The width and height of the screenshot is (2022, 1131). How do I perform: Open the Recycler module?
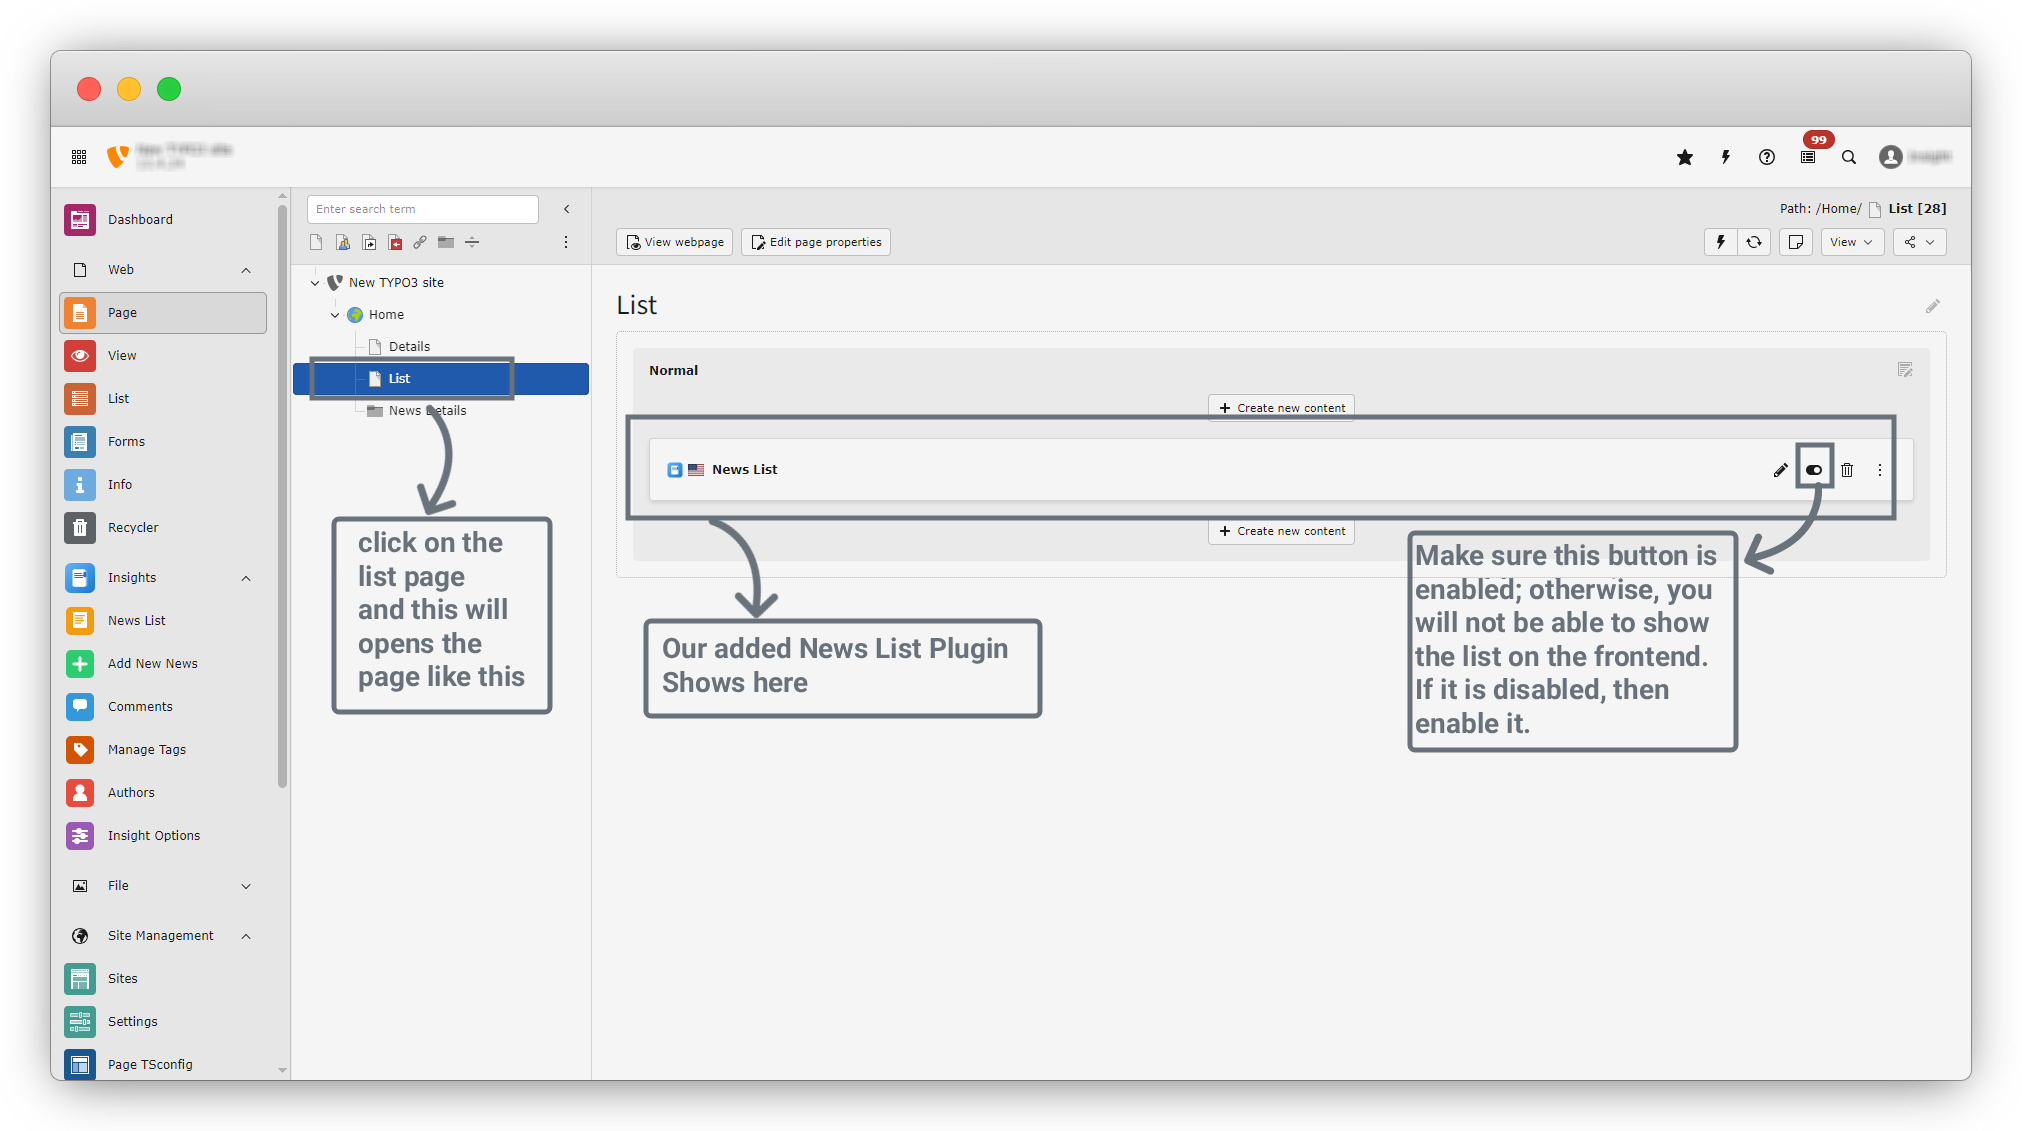click(x=133, y=528)
